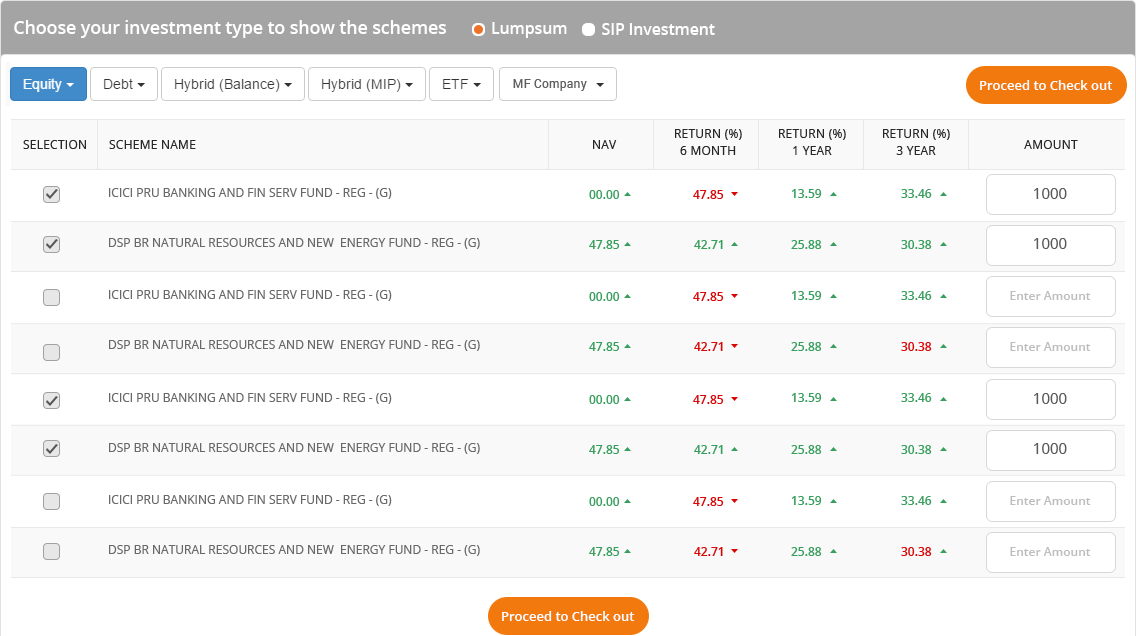
Task: Check the last row's selection checkbox
Action: pyautogui.click(x=52, y=551)
